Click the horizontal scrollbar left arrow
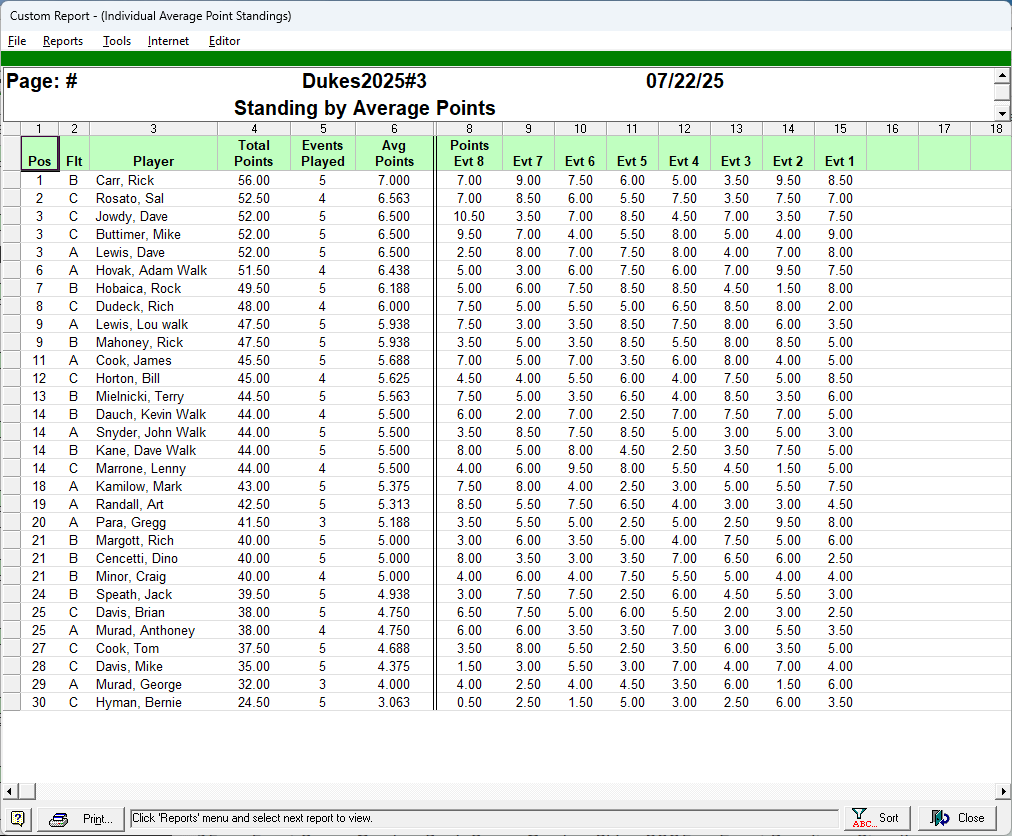This screenshot has height=836, width=1012. coord(8,791)
